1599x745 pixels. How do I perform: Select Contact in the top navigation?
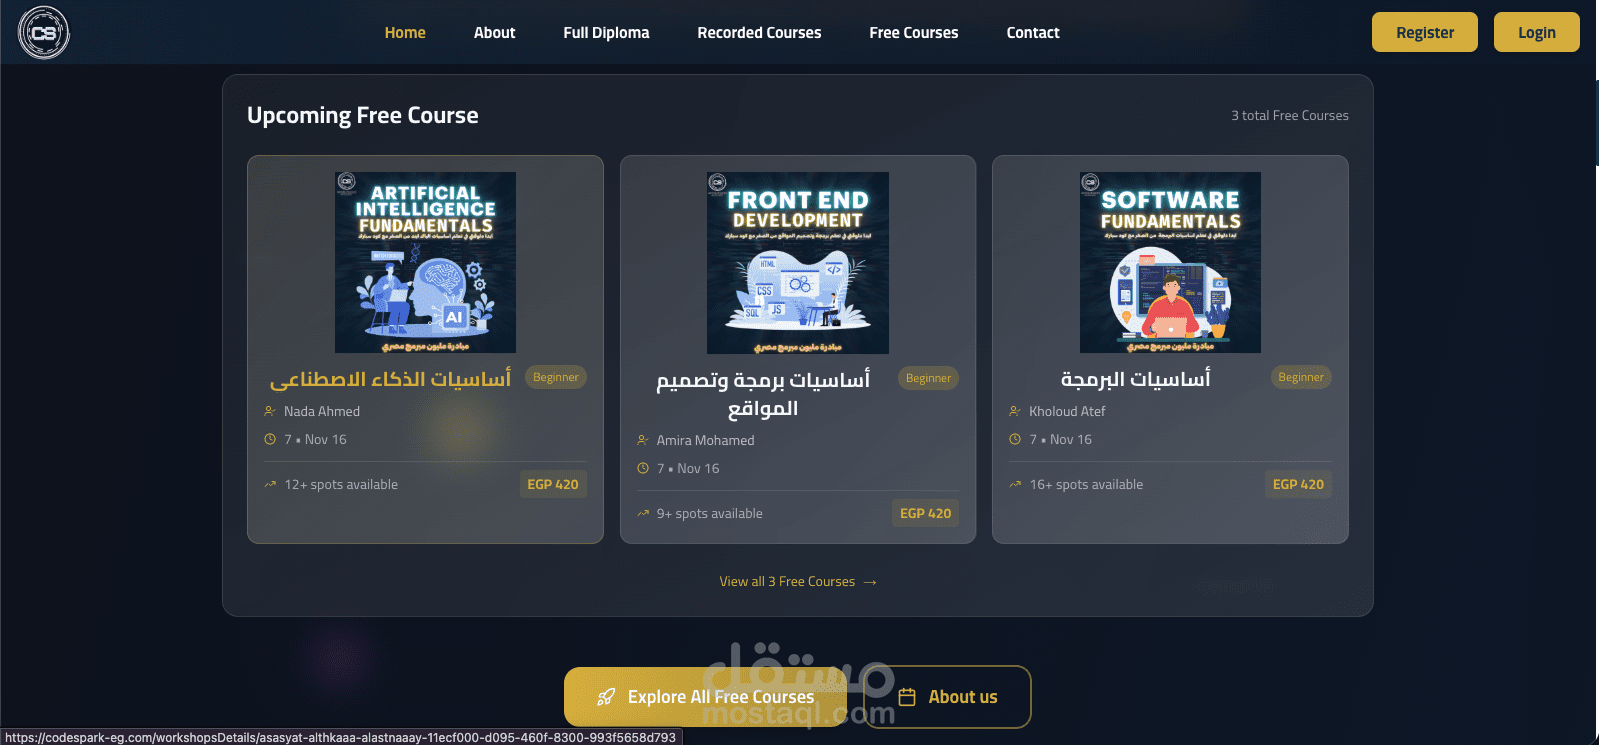[x=1033, y=32]
